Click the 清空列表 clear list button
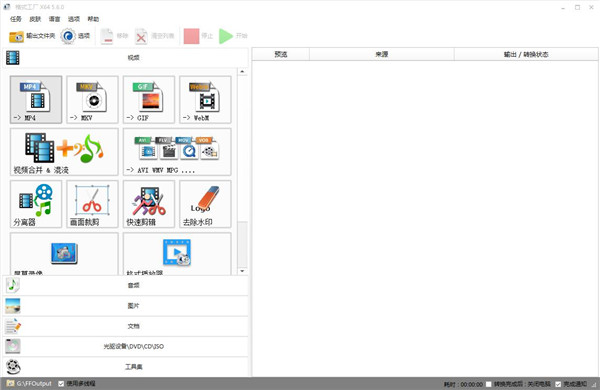Screen dimensions: 600x390 coord(155,36)
